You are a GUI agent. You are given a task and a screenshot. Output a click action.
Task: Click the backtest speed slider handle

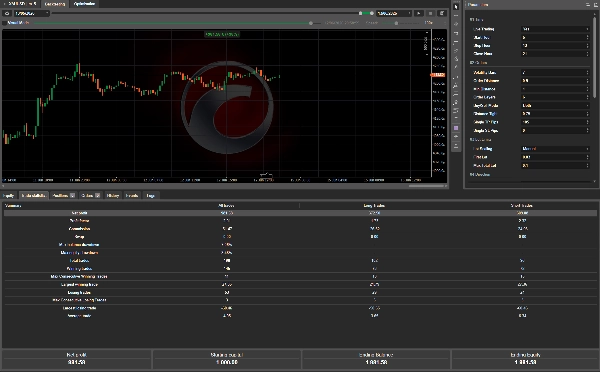[396, 23]
